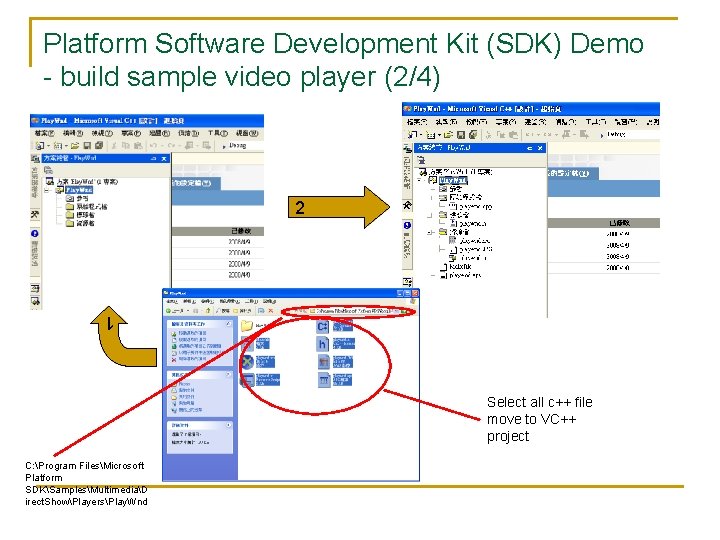The width and height of the screenshot is (720, 540).
Task: Click the green Go arrow beside the Explorer address bar
Action: [404, 311]
